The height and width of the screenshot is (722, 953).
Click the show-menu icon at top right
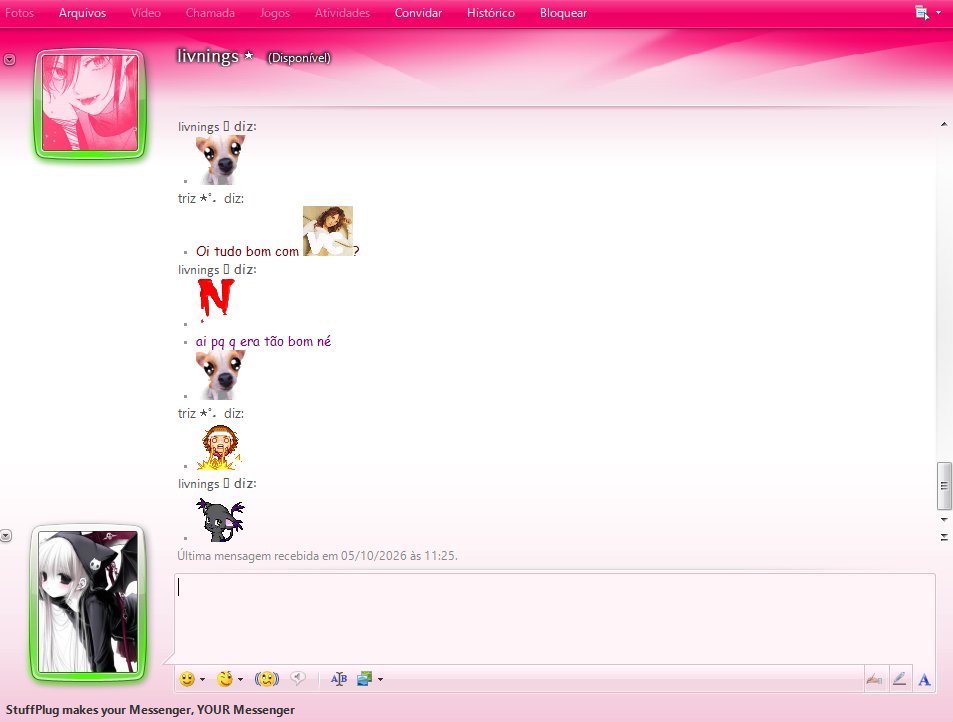pyautogui.click(x=921, y=12)
